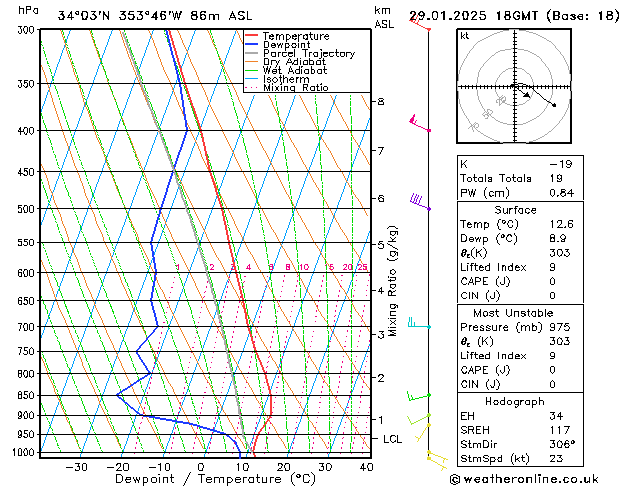
Task: Click the Most Unstable Pressure value 975
Action: click(x=560, y=327)
